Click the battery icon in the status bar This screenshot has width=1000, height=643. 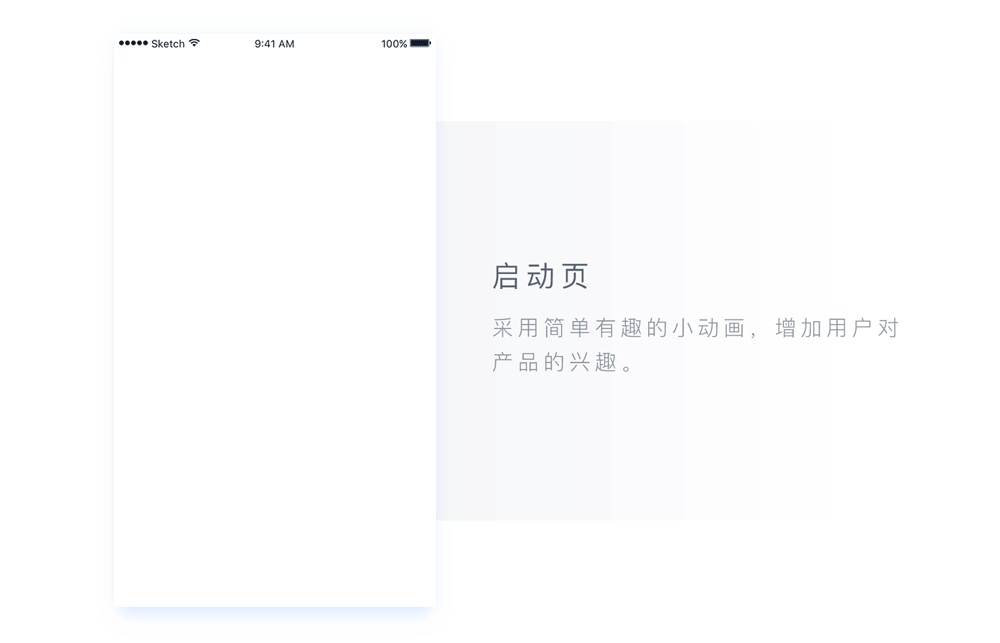coord(421,43)
